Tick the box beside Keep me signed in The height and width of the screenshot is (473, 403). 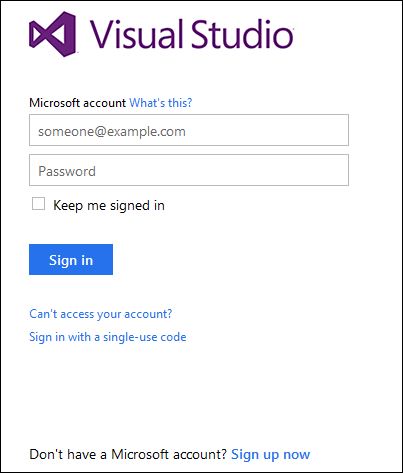(38, 204)
